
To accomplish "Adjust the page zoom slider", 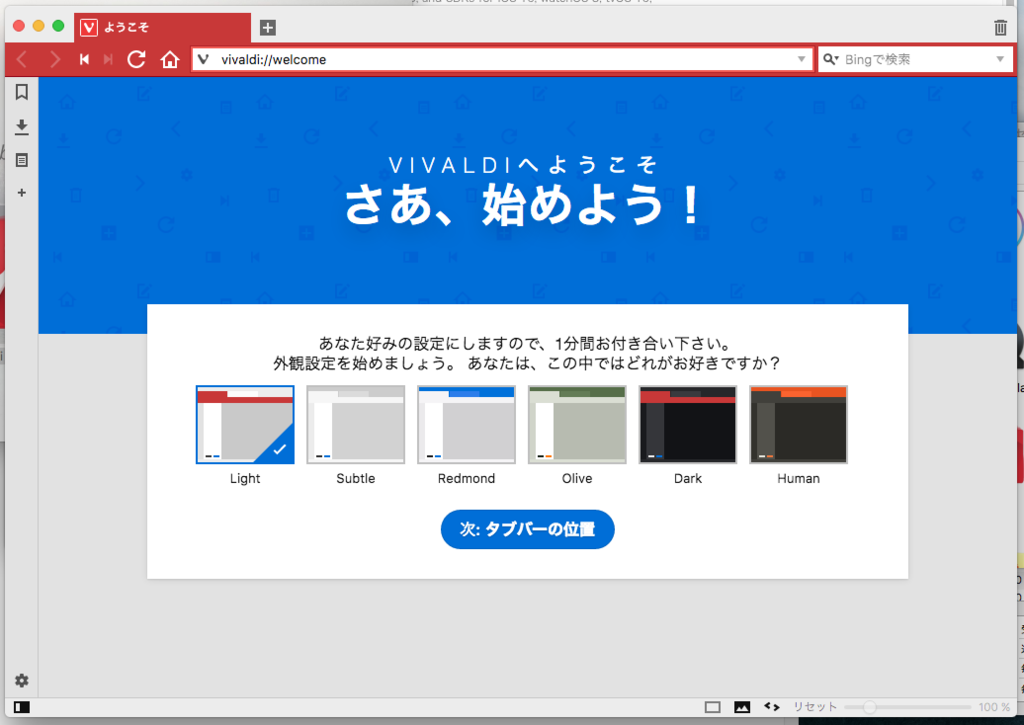I will point(907,707).
